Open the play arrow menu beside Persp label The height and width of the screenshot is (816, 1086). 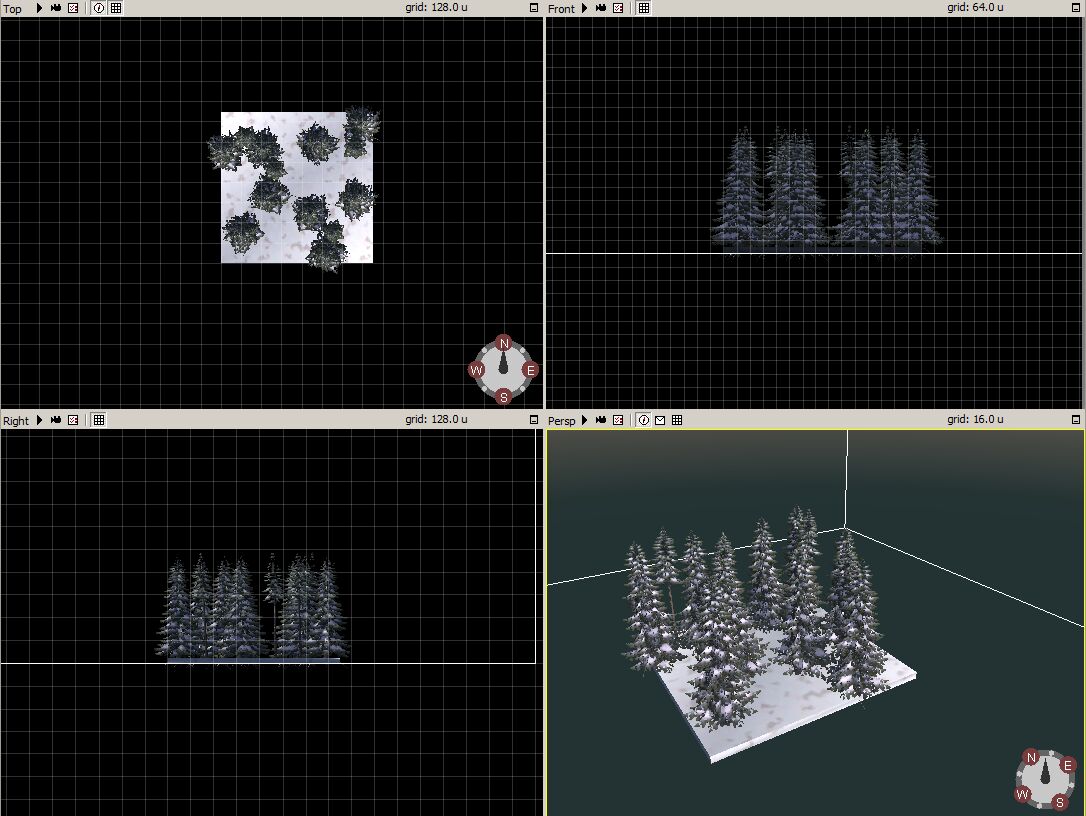pos(584,420)
